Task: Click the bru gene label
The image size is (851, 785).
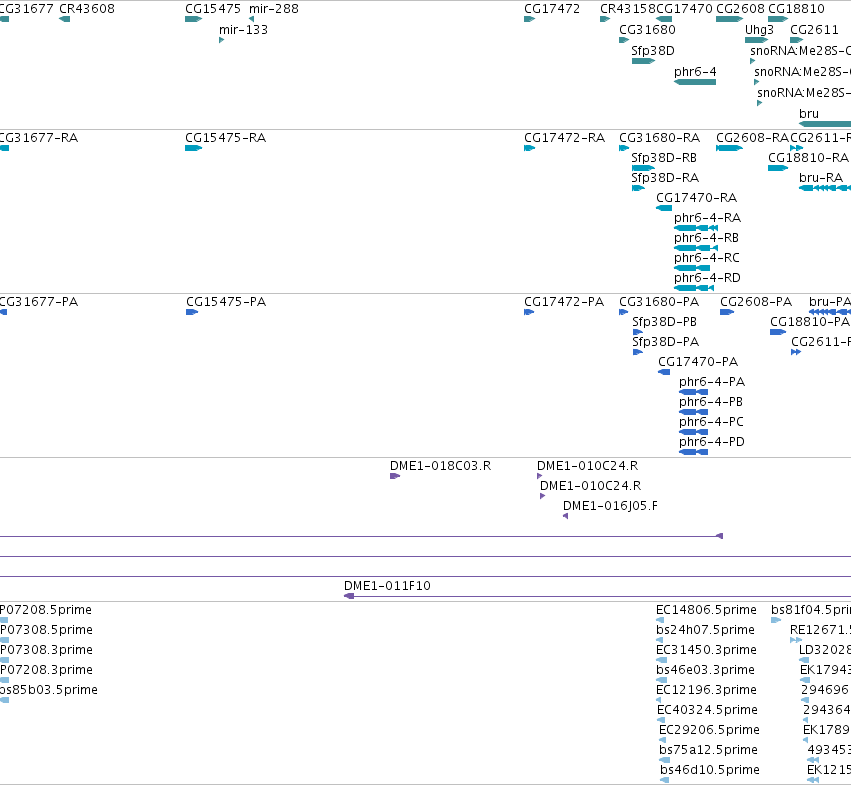Action: 809,113
